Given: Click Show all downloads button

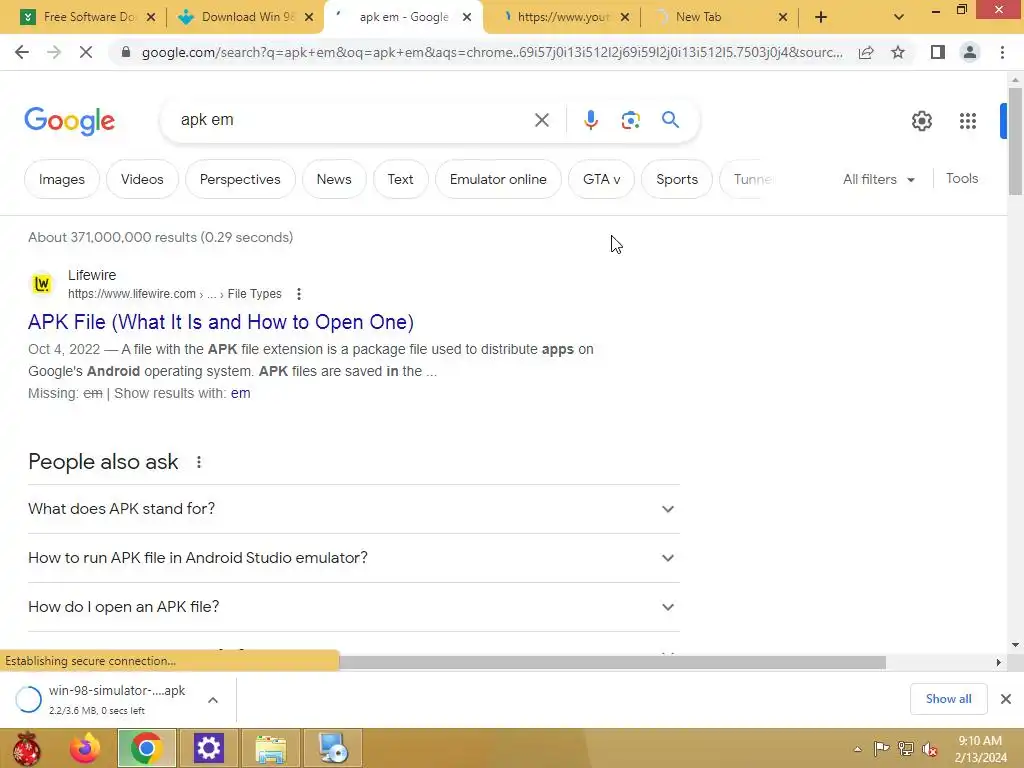Looking at the screenshot, I should tap(948, 699).
